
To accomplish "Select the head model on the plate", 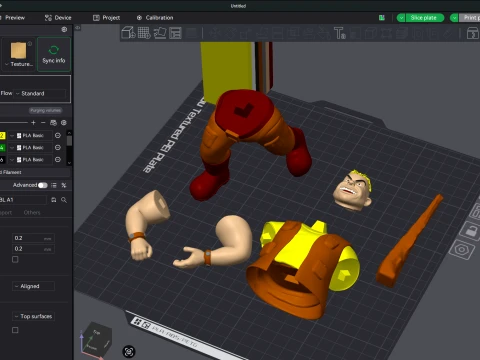I will (x=353, y=191).
